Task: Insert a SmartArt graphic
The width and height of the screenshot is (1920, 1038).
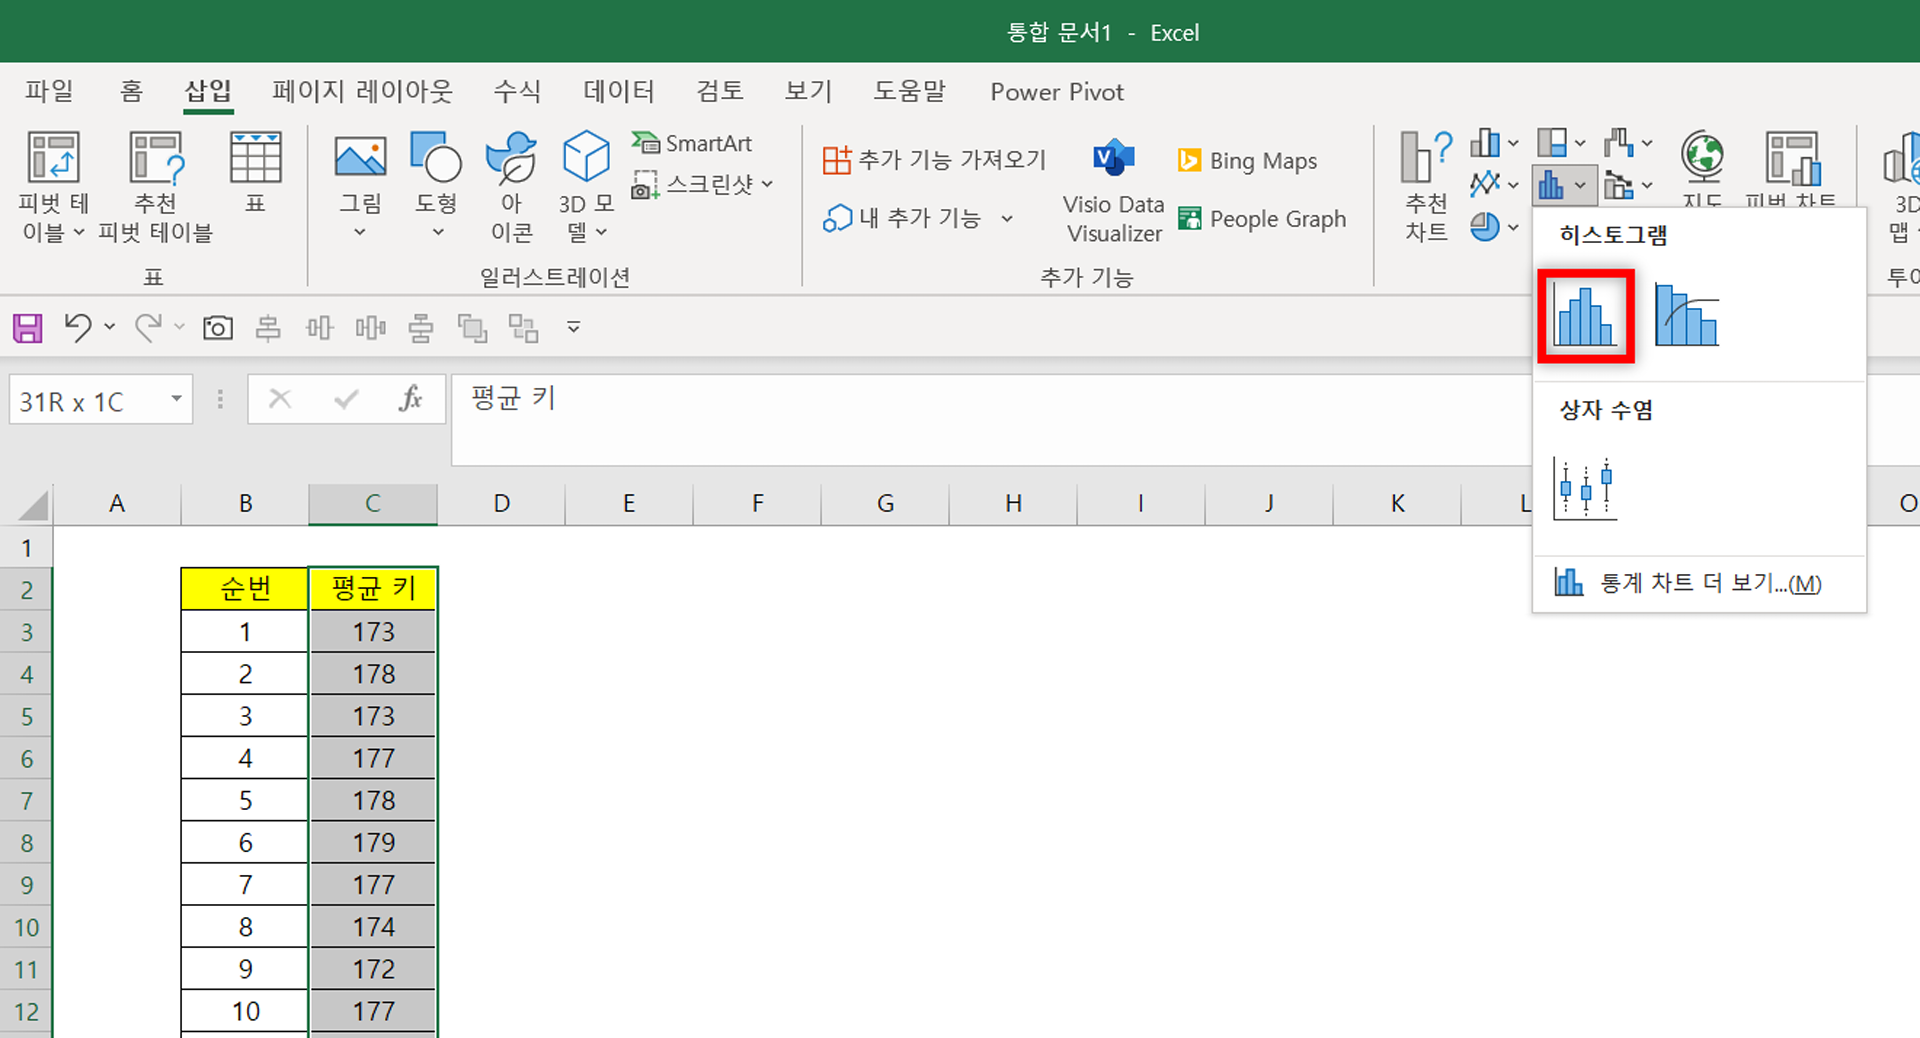Action: click(x=692, y=142)
